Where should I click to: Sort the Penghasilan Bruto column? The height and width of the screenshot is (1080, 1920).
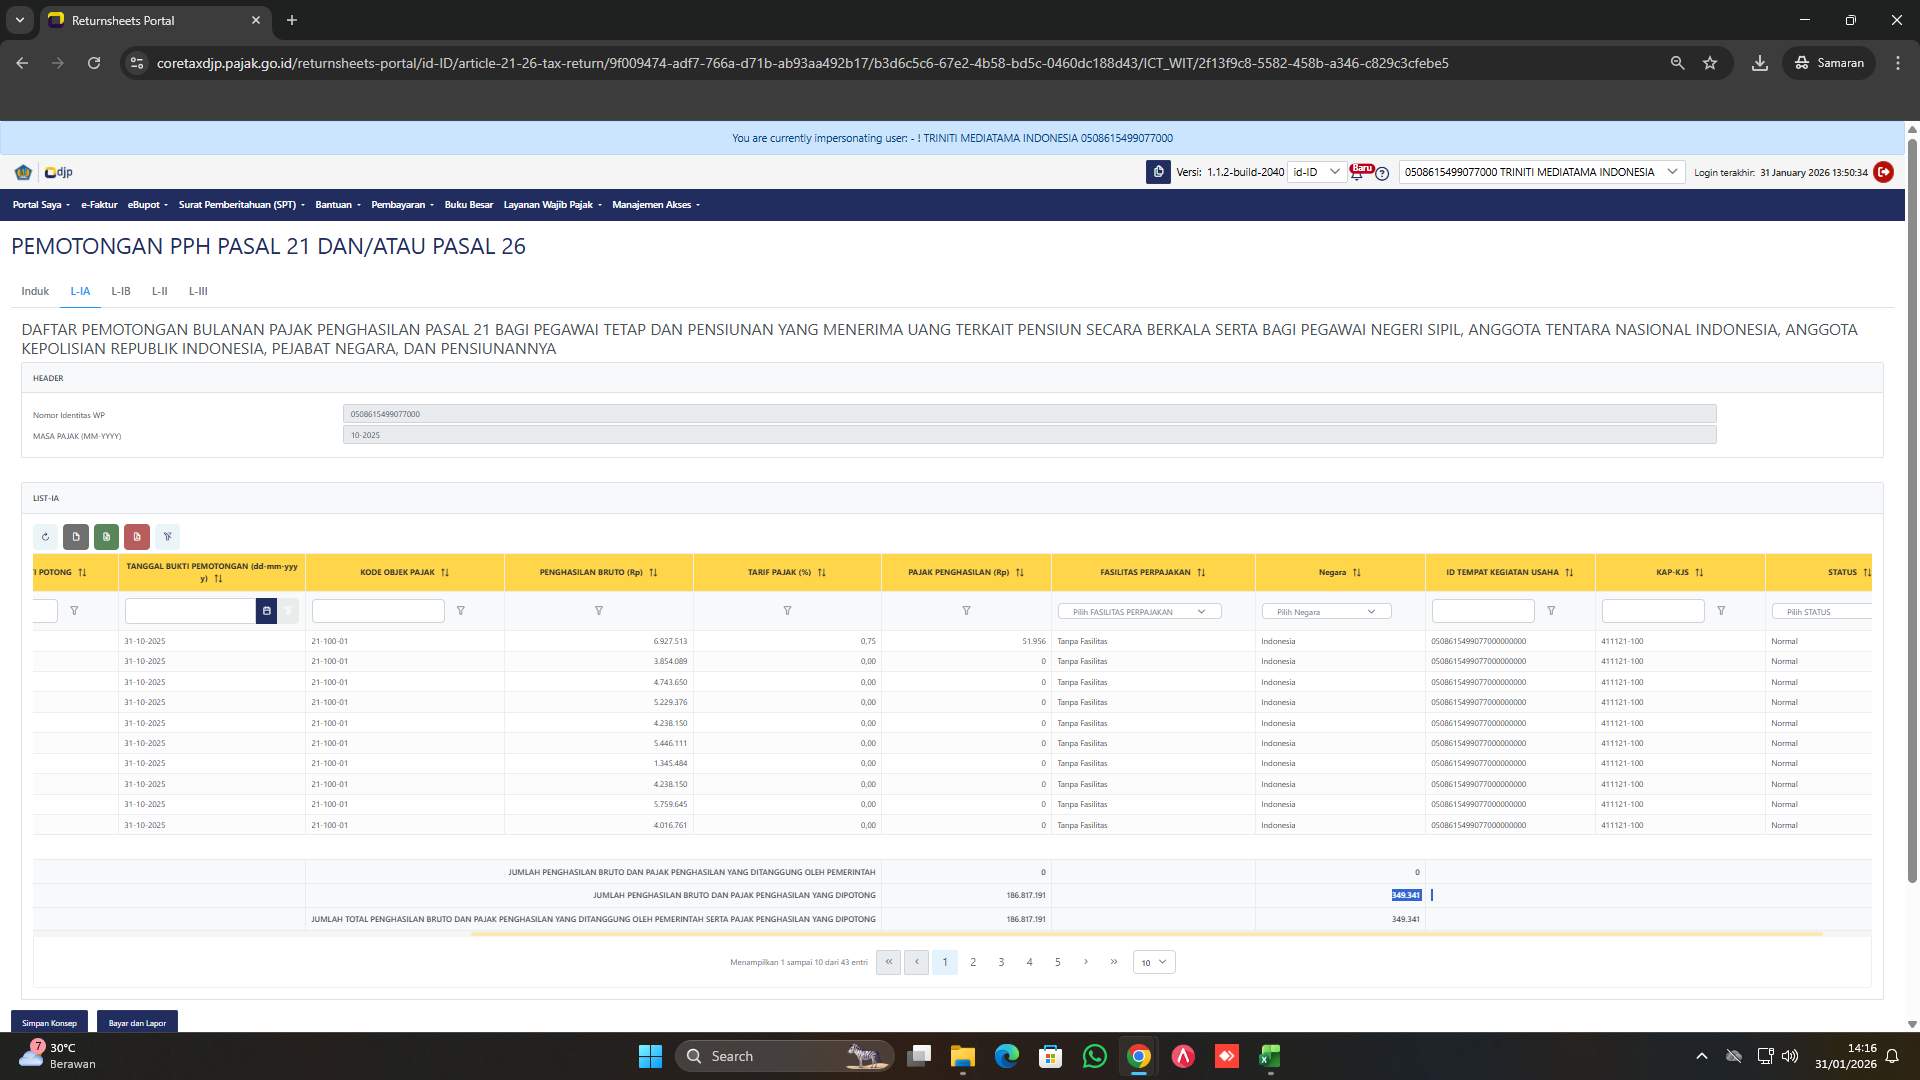click(653, 572)
